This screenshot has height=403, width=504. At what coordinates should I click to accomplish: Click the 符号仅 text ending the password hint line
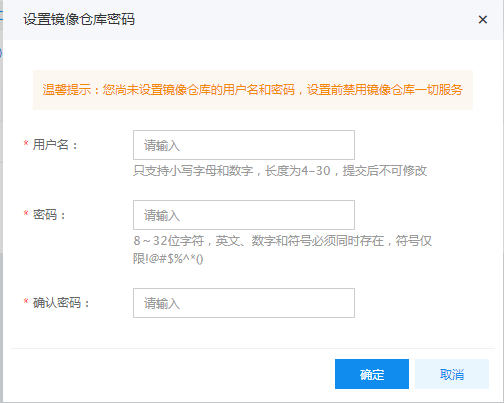[x=414, y=241]
